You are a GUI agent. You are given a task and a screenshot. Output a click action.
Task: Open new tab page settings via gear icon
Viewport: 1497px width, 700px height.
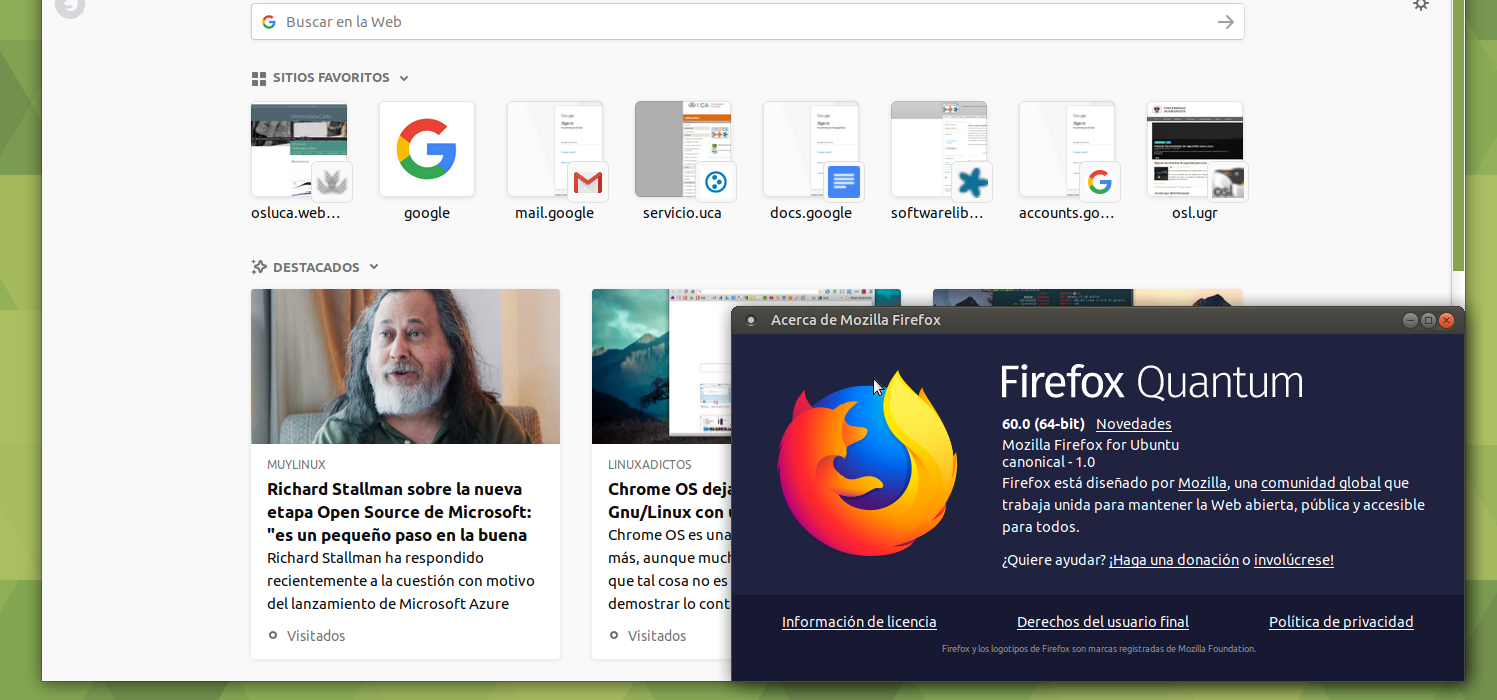(1421, 6)
